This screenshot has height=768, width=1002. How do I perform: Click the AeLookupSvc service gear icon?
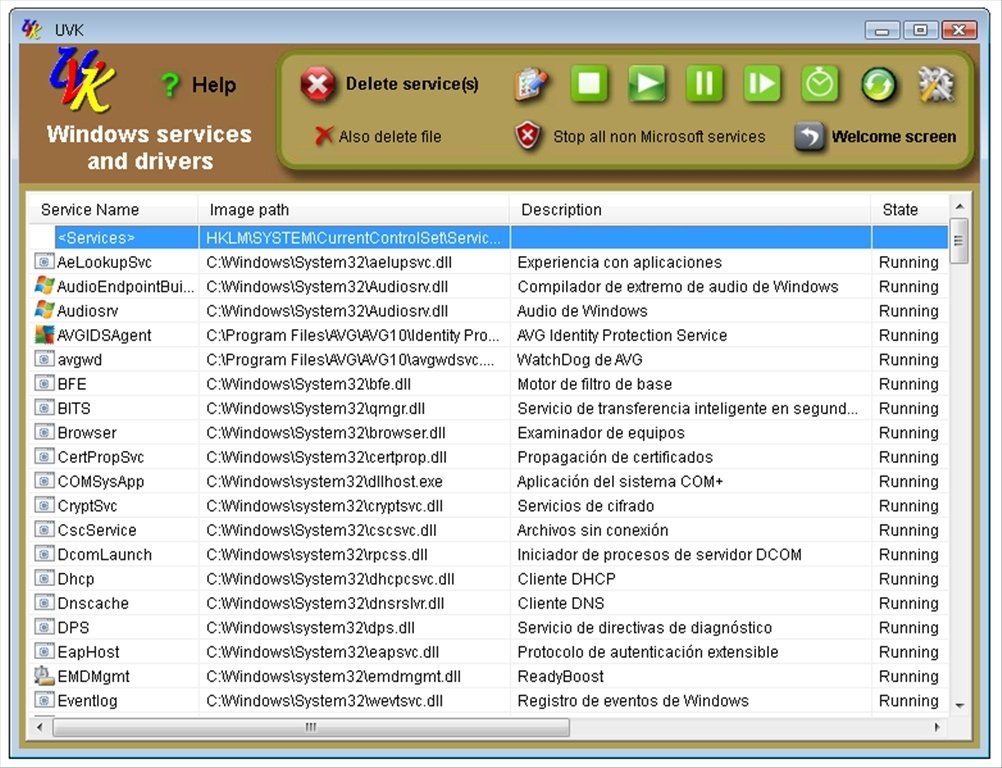coord(43,261)
